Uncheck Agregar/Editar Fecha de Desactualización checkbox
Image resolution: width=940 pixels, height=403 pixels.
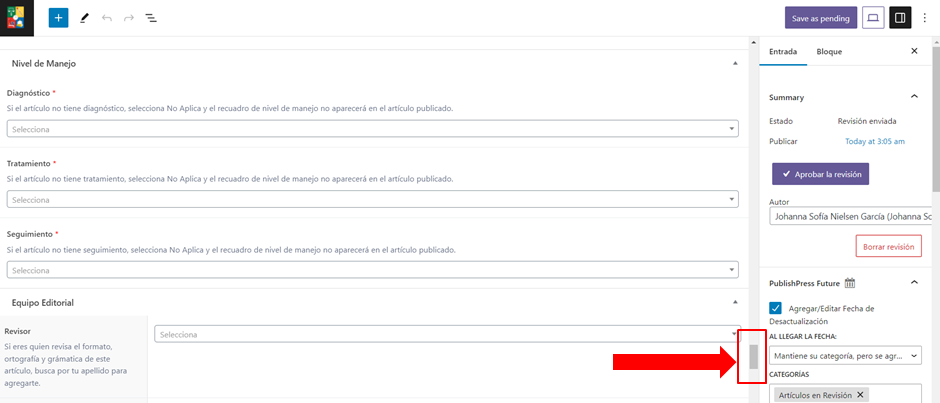click(776, 308)
